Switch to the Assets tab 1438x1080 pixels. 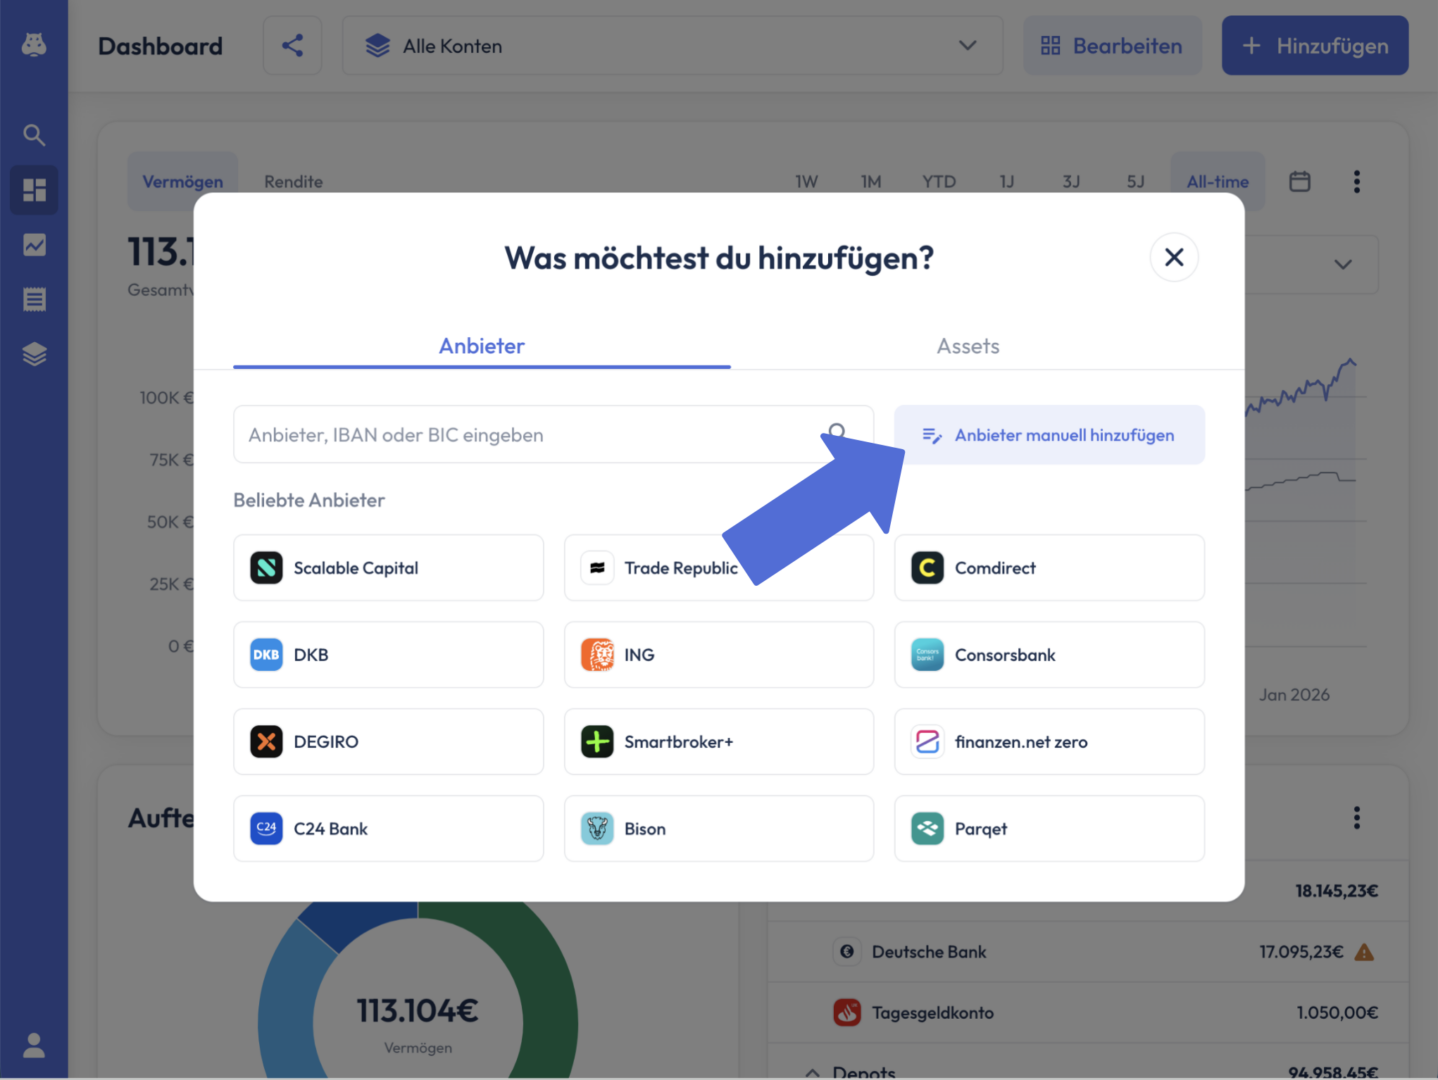click(x=968, y=346)
